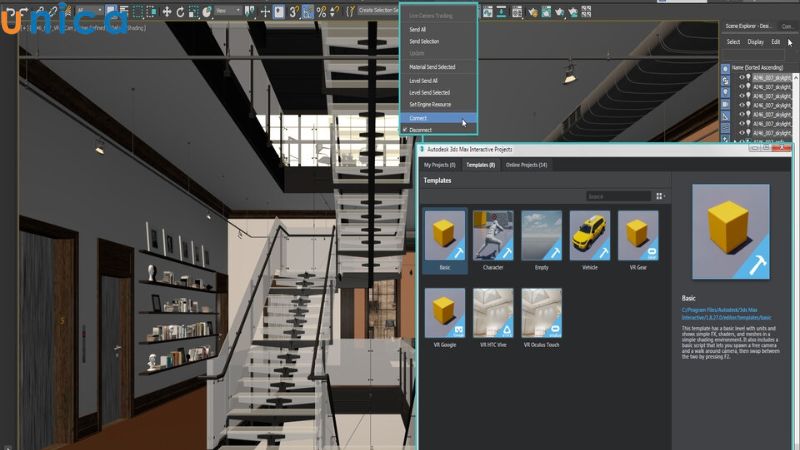Click the grid view icon beside search

[660, 197]
